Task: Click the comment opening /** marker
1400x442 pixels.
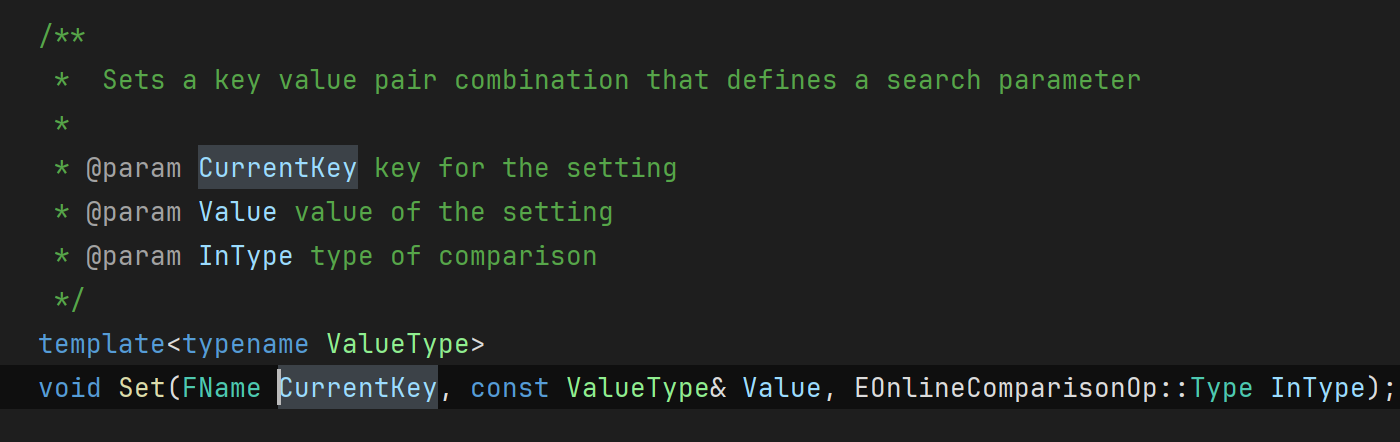Action: [x=62, y=37]
